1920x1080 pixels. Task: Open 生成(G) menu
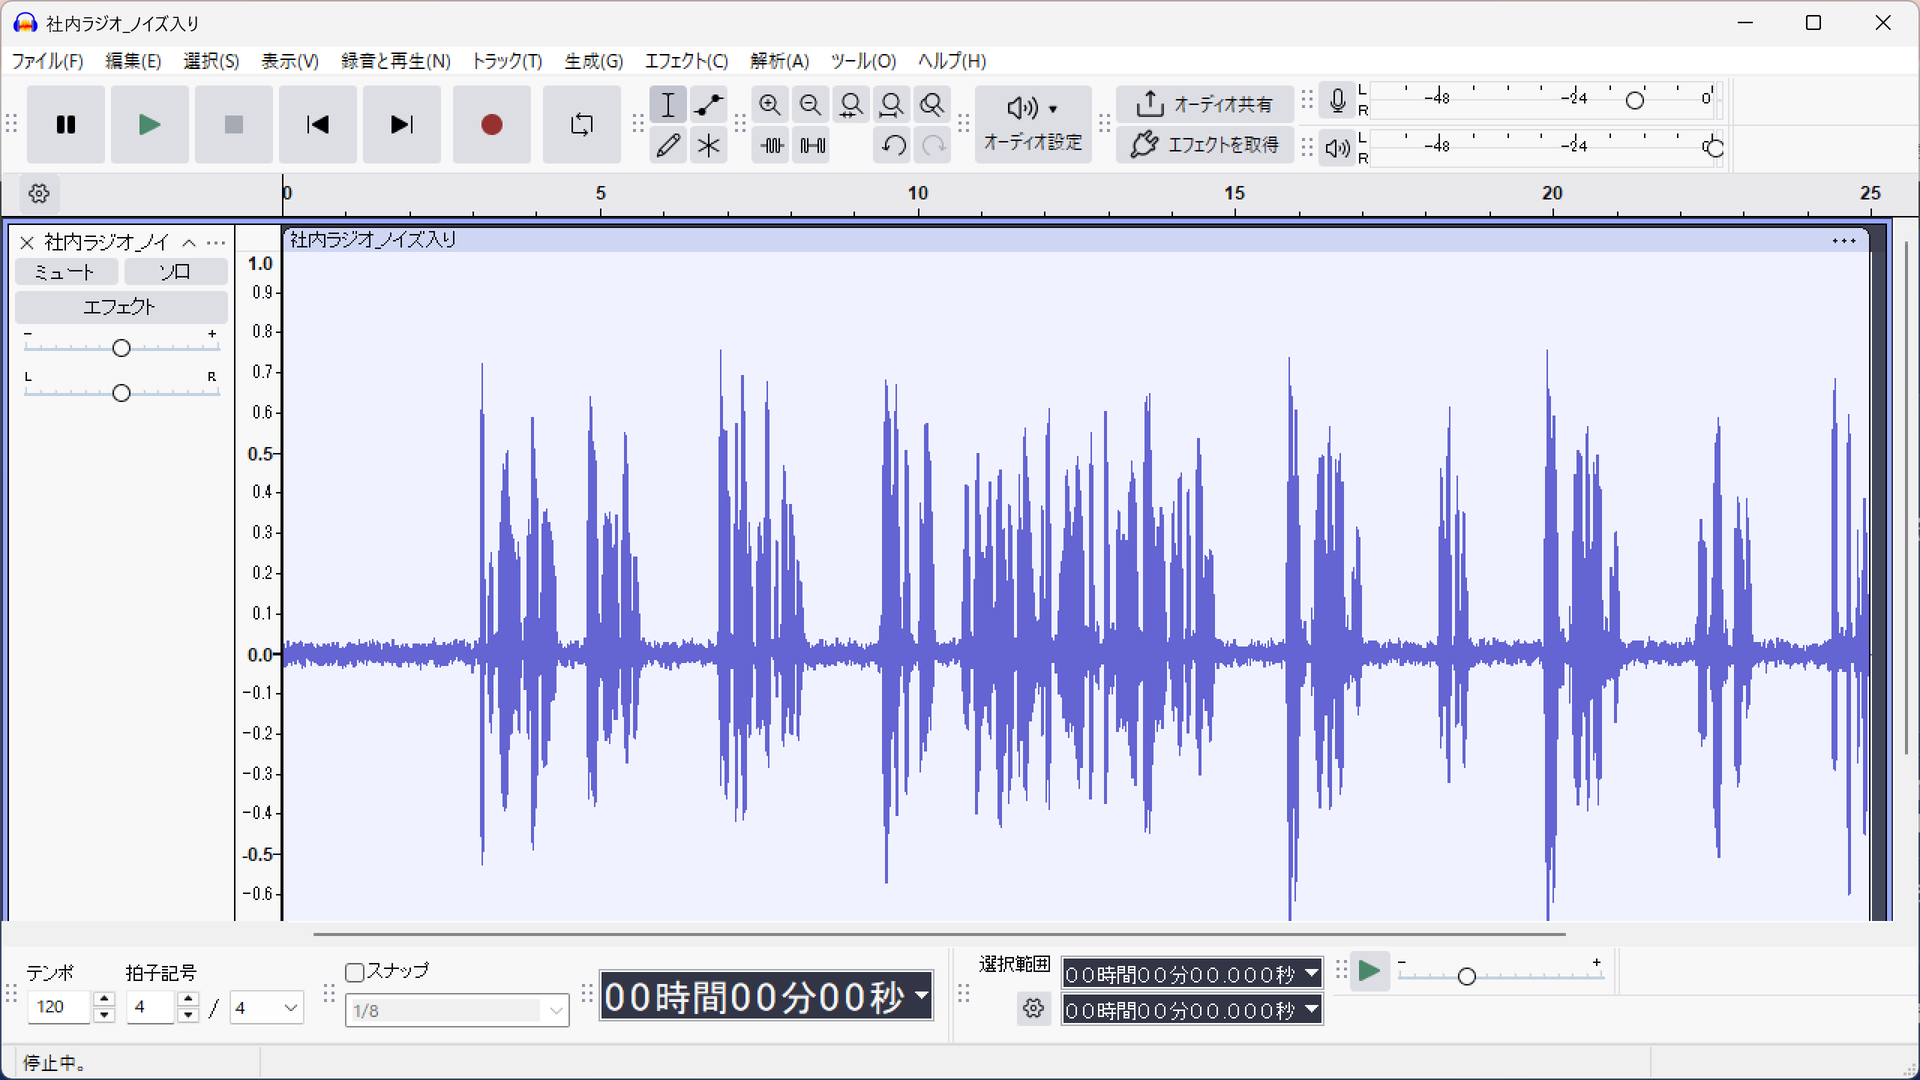[x=594, y=61]
